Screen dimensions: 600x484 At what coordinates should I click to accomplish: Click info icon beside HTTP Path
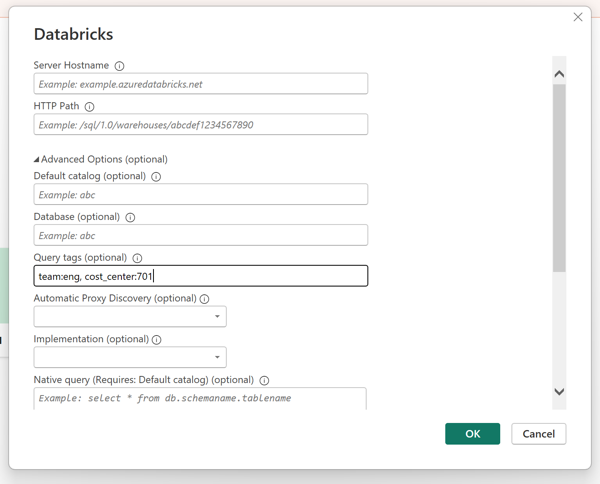(89, 107)
